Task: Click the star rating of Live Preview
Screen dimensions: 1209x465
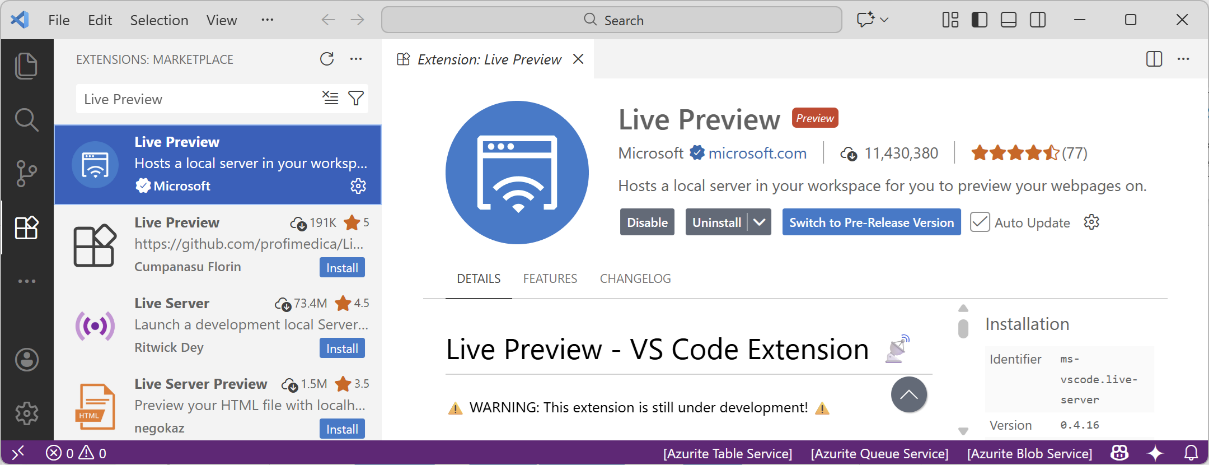Action: tap(1029, 153)
